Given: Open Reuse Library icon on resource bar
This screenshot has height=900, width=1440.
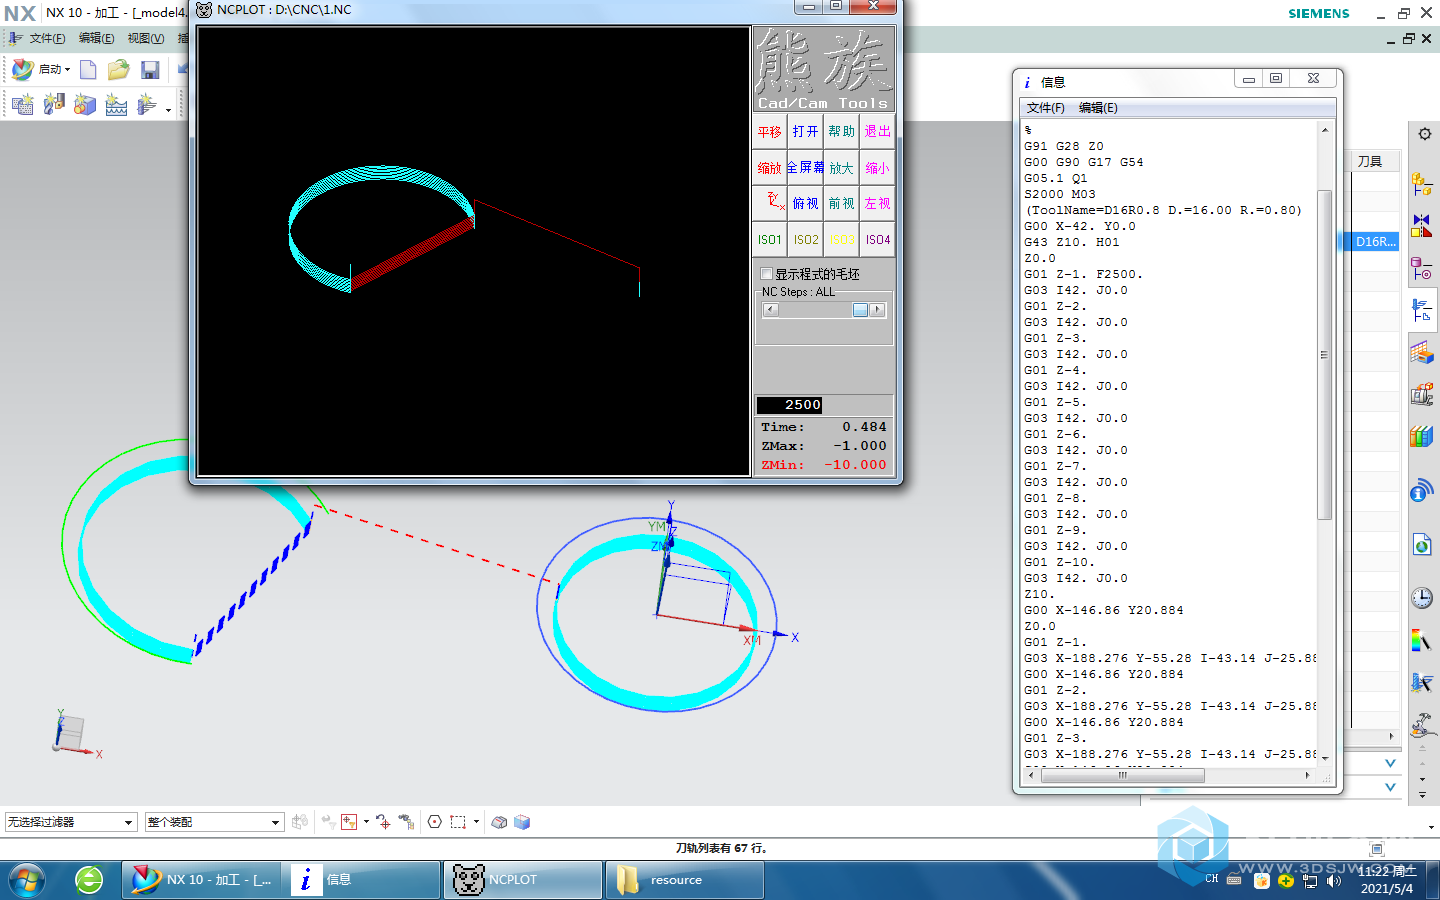Looking at the screenshot, I should pos(1422,436).
